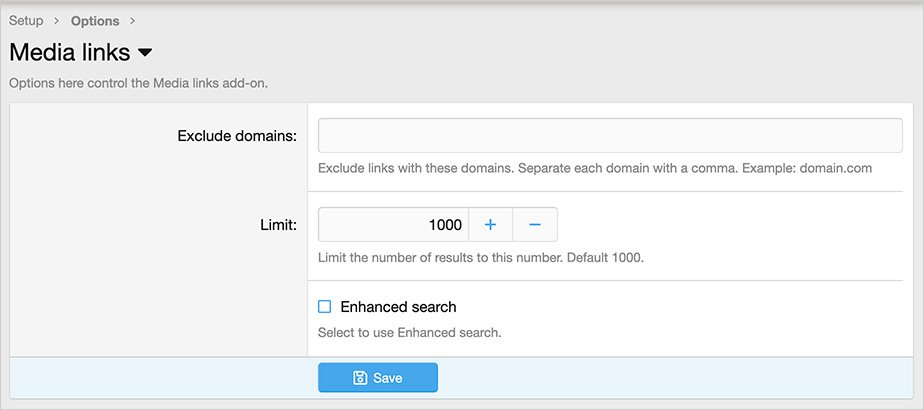Viewport: 924px width, 410px height.
Task: Click the Limit field label
Action: pyautogui.click(x=275, y=225)
